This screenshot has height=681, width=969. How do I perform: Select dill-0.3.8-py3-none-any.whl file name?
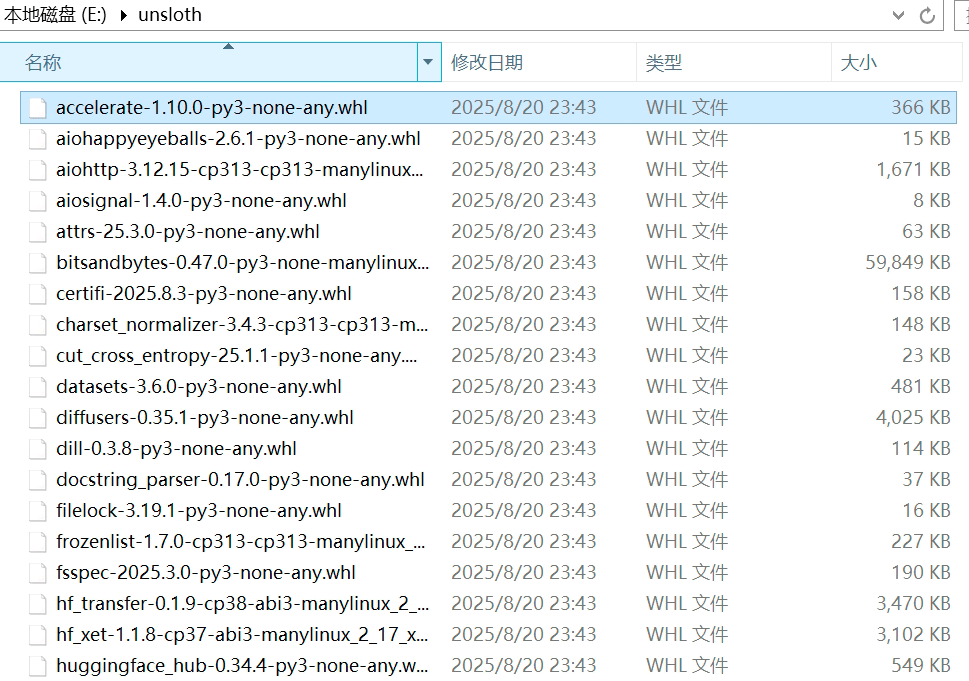coord(176,449)
